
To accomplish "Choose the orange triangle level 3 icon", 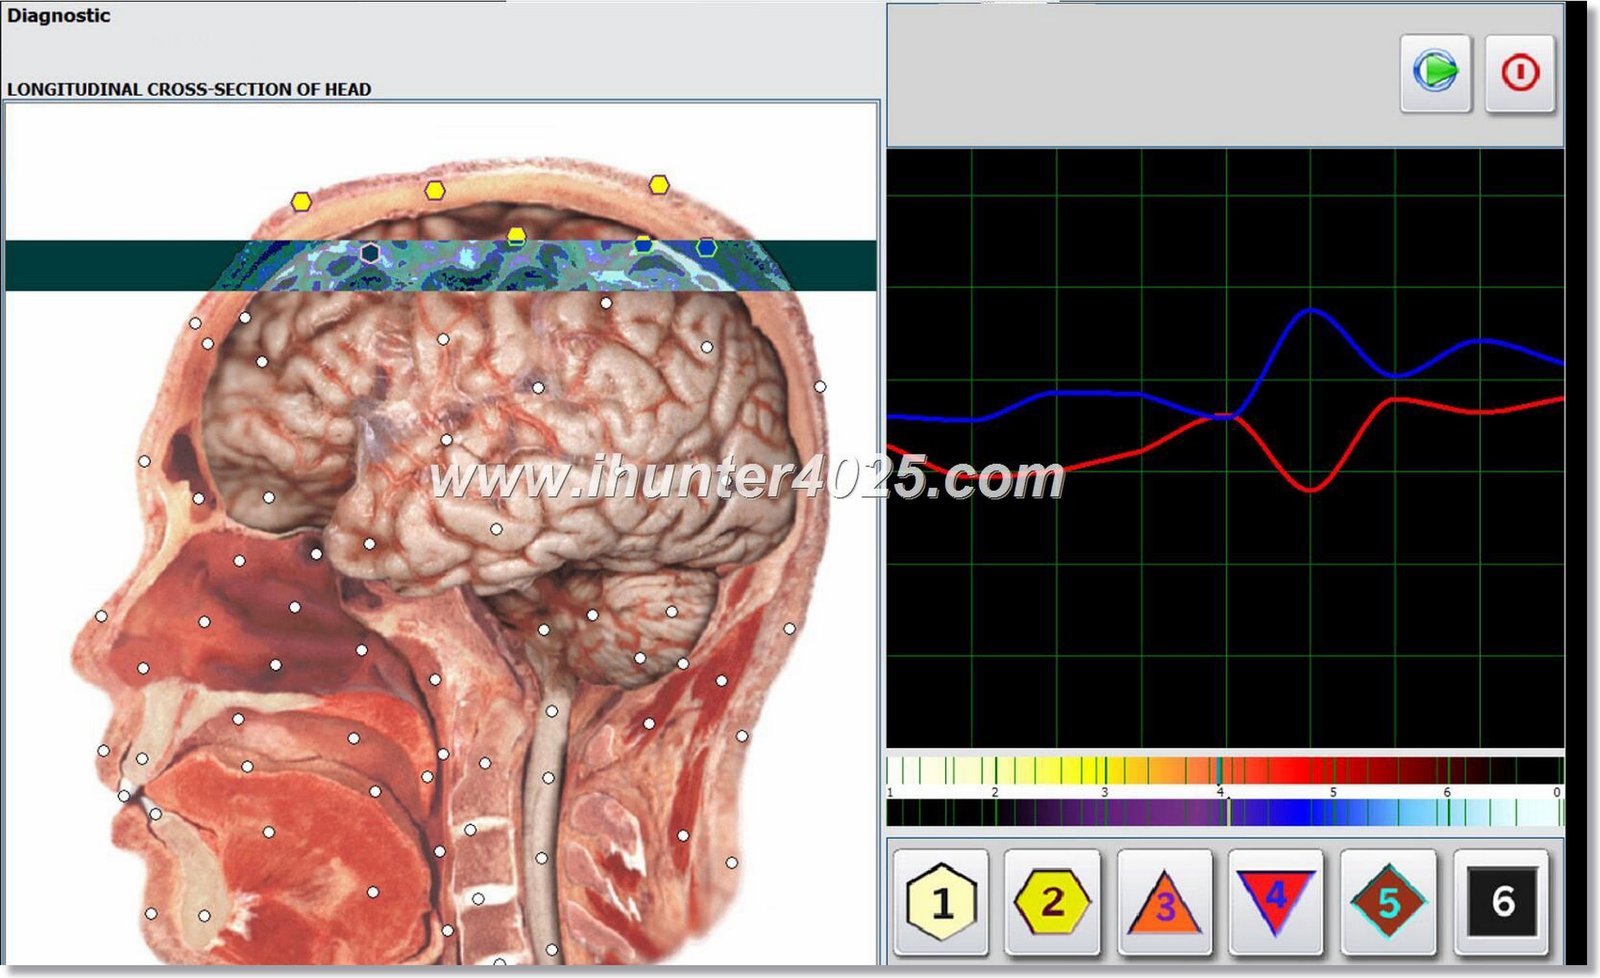I will coord(1164,902).
